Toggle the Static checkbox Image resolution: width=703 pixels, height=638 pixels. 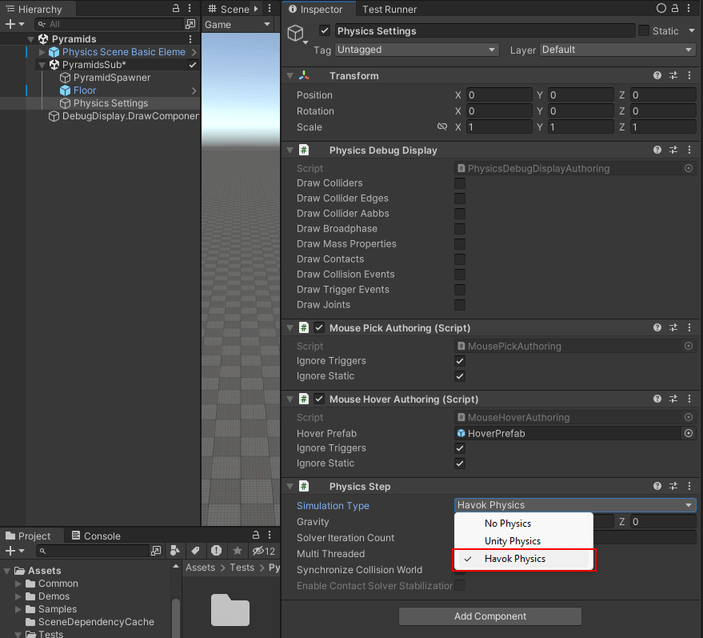[644, 31]
